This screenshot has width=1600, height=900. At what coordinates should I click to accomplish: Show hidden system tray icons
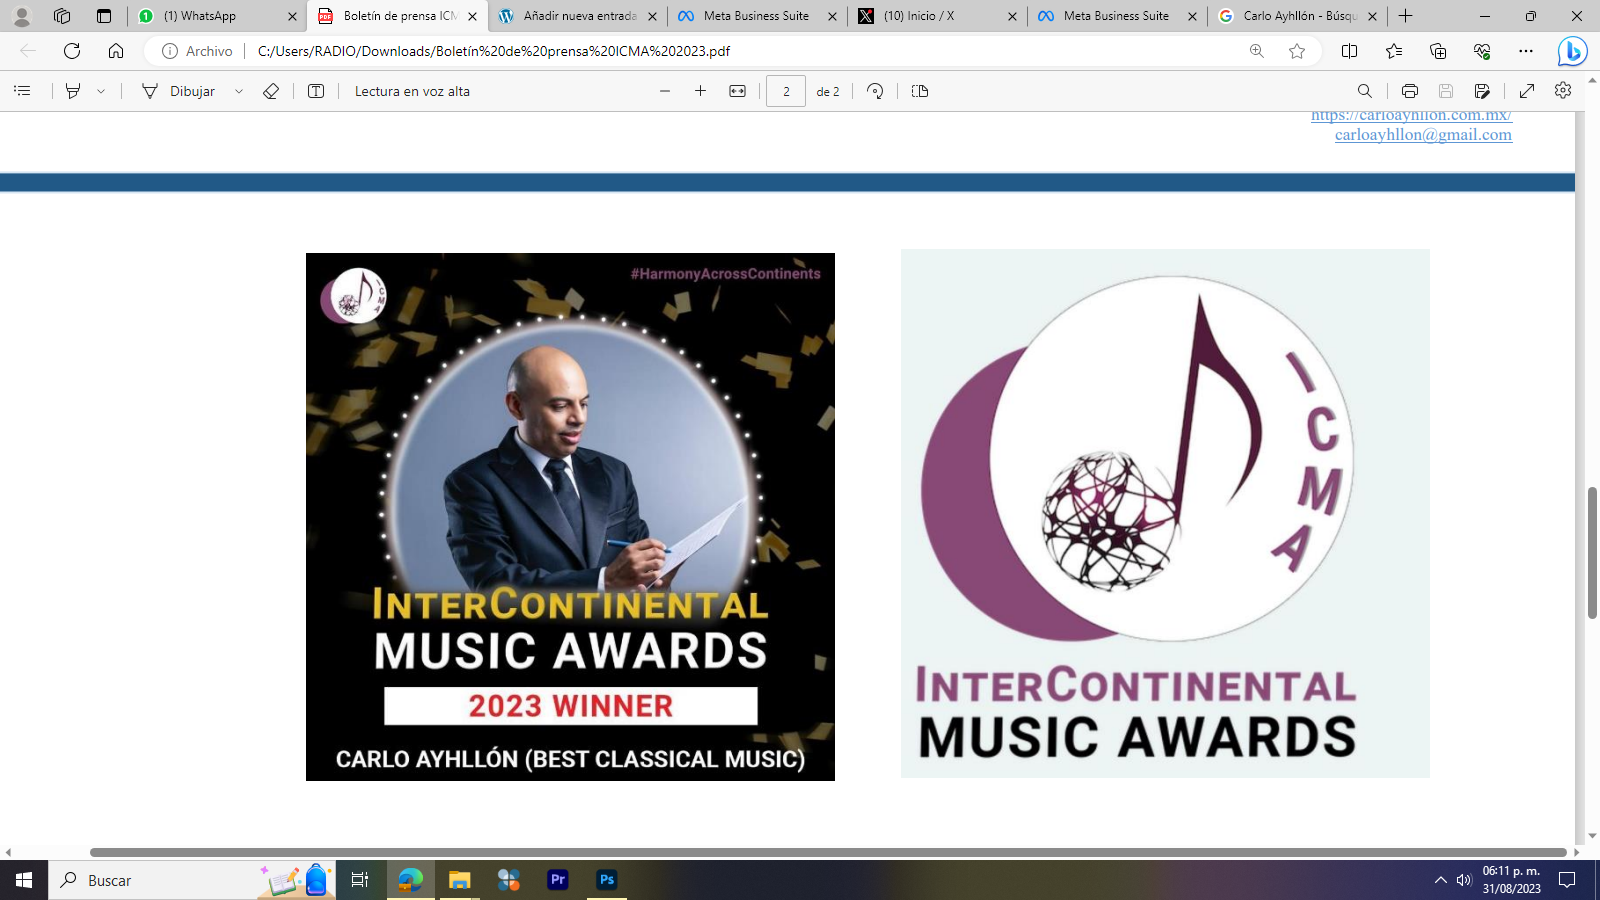click(x=1441, y=880)
